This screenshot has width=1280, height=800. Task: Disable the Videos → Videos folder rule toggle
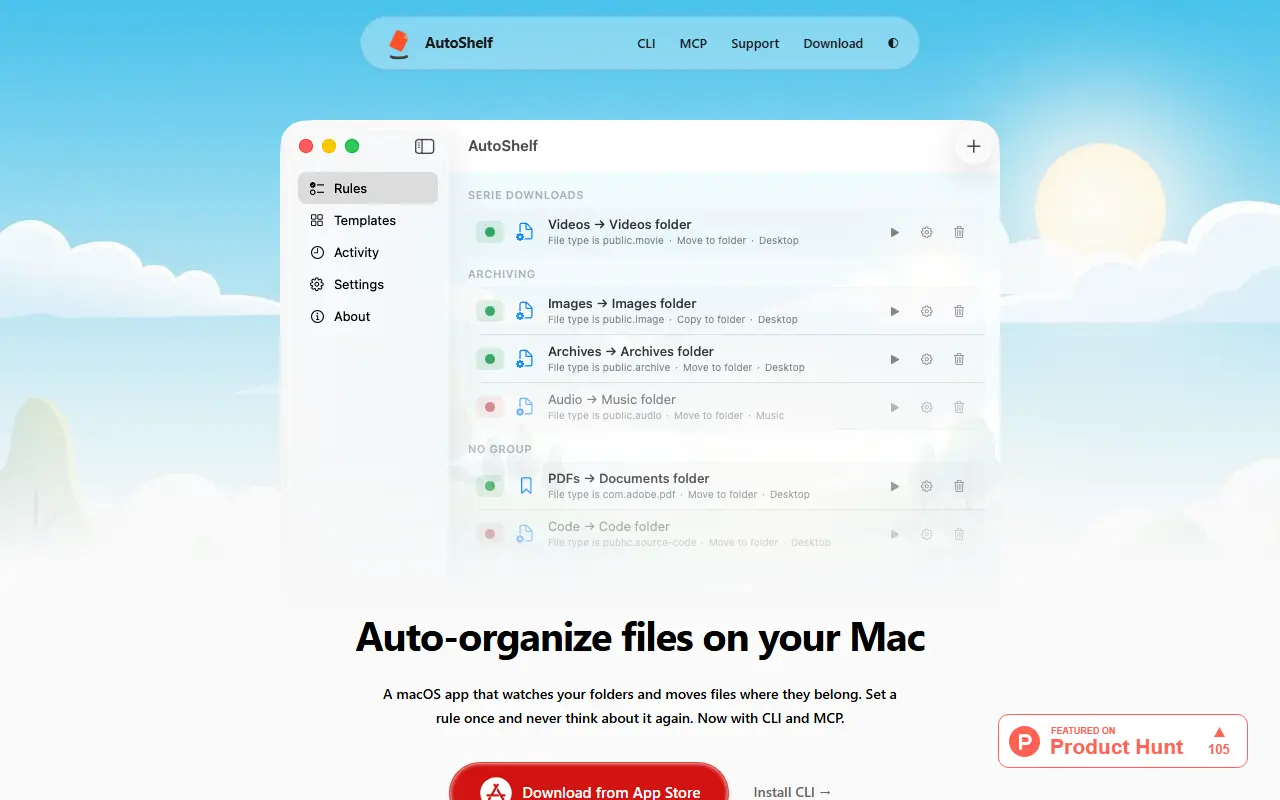coord(490,232)
